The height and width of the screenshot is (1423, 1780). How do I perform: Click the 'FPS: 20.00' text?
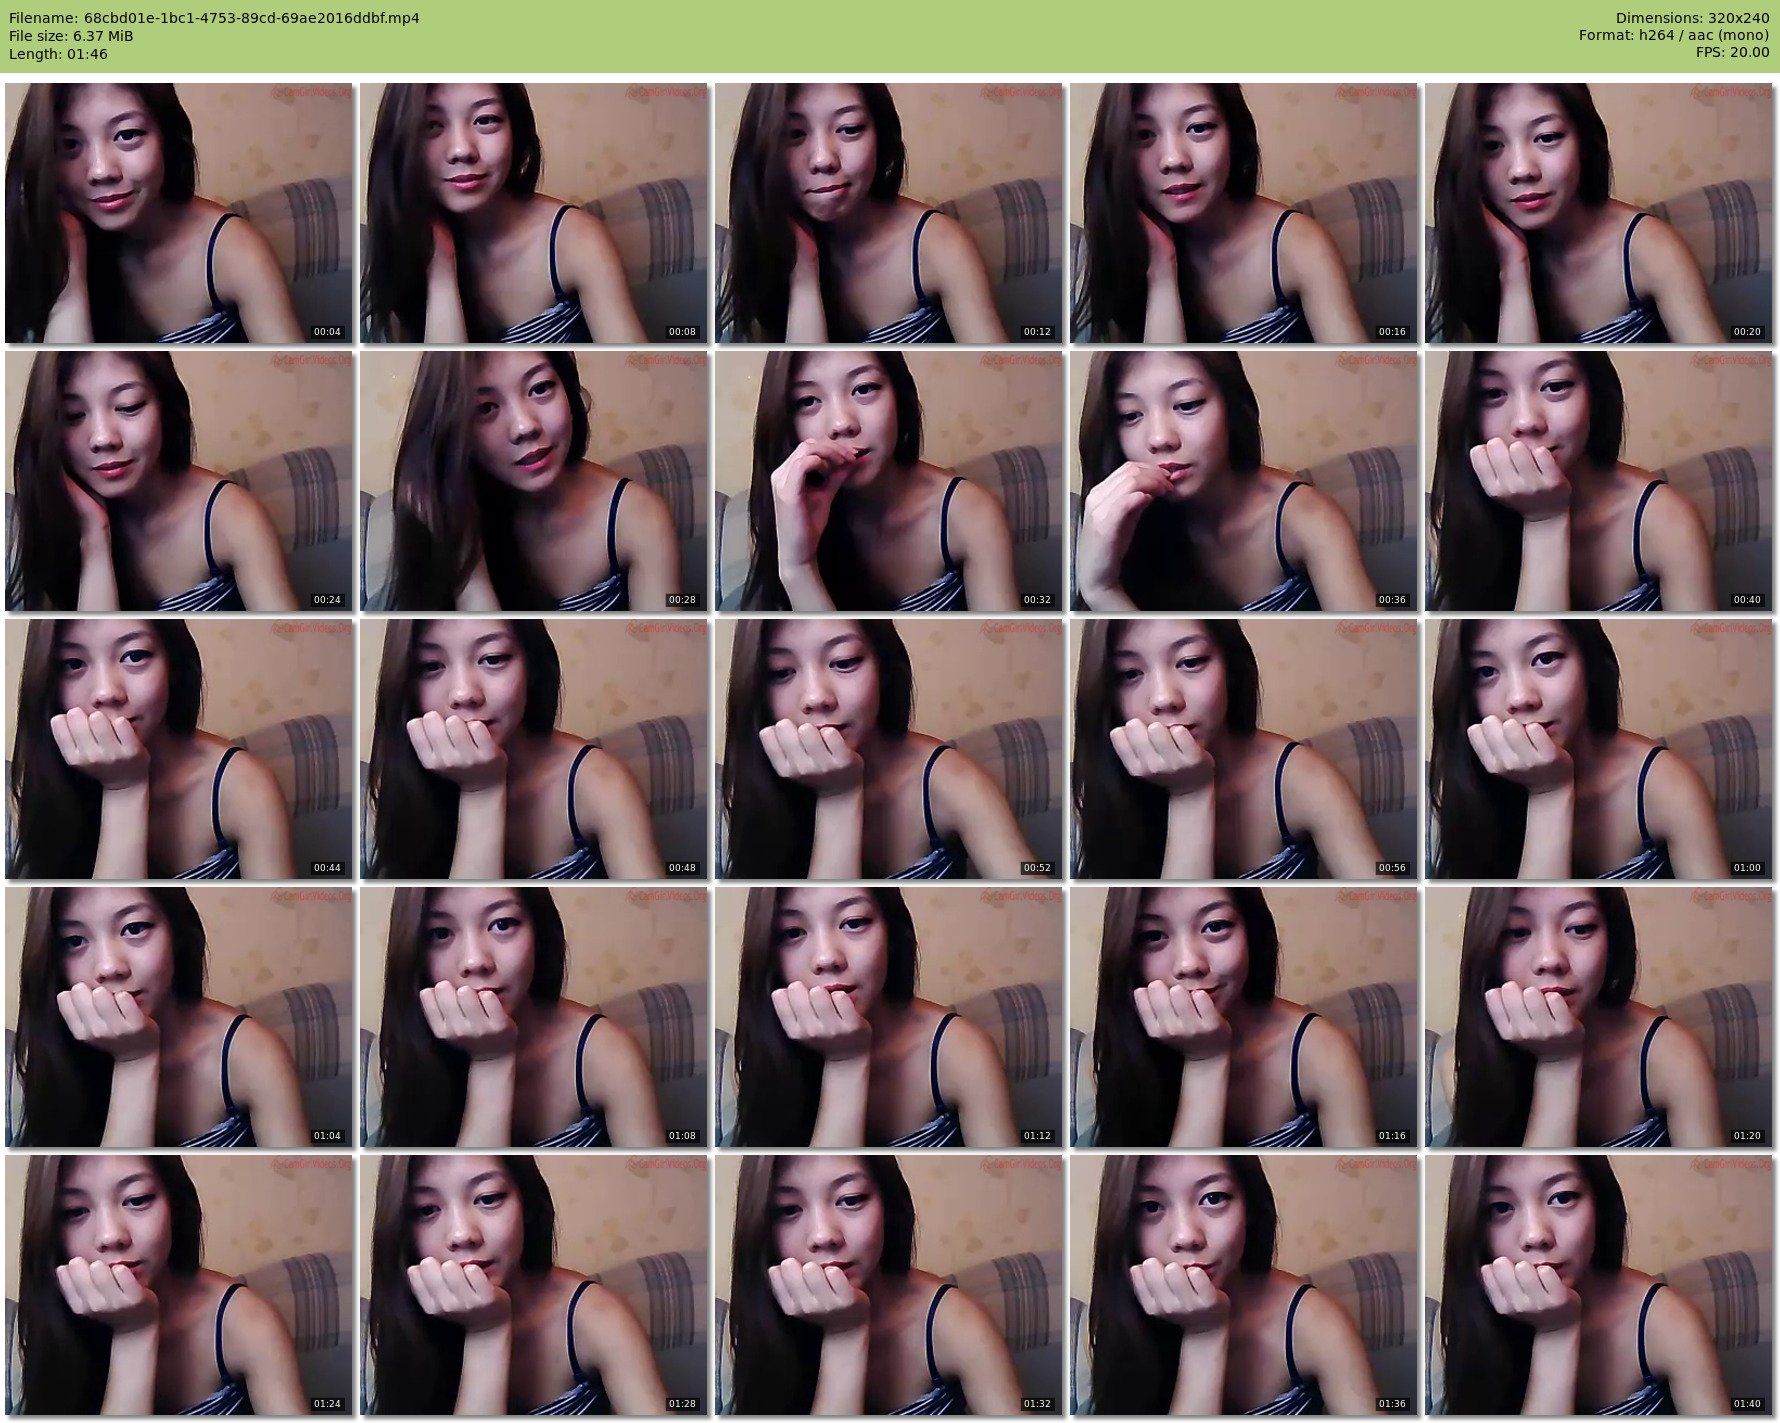point(1732,54)
